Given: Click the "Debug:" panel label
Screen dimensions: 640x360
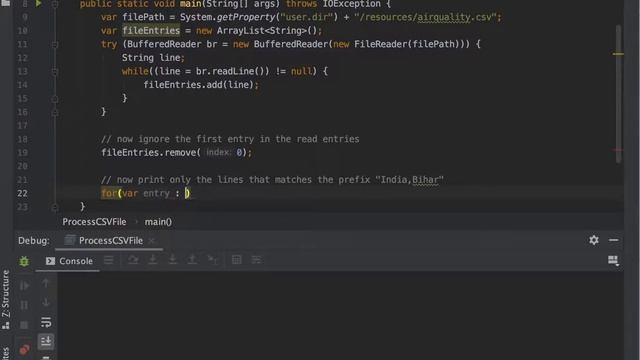Looking at the screenshot, I should 33,241.
